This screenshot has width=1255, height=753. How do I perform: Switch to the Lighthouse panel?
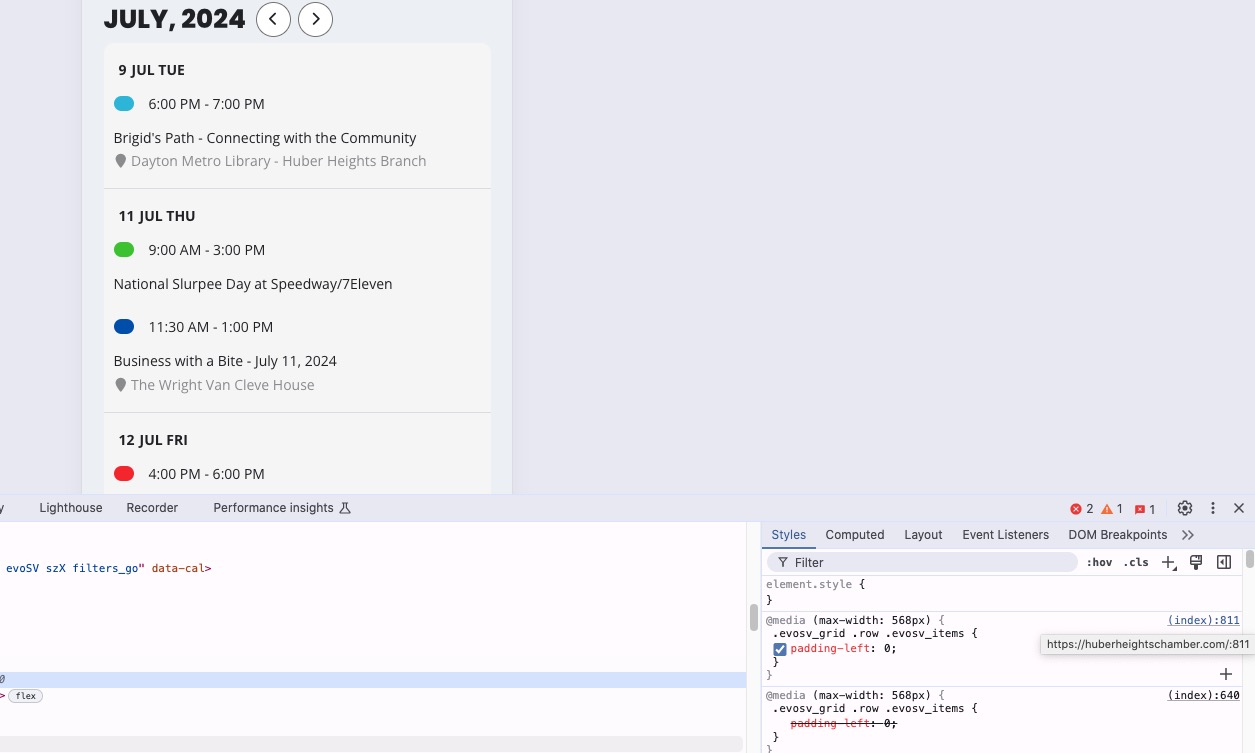tap(71, 508)
